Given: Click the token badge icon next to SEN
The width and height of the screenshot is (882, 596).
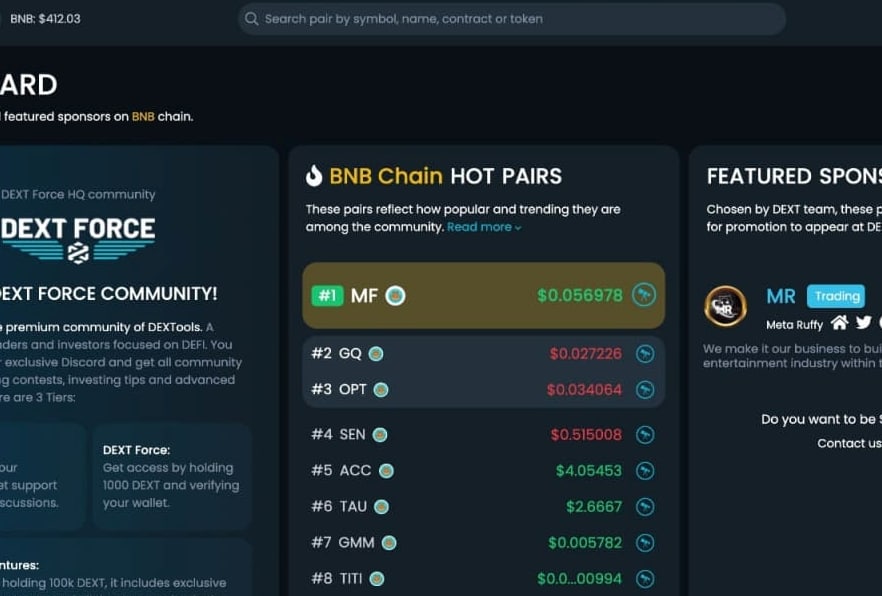Looking at the screenshot, I should pyautogui.click(x=380, y=435).
